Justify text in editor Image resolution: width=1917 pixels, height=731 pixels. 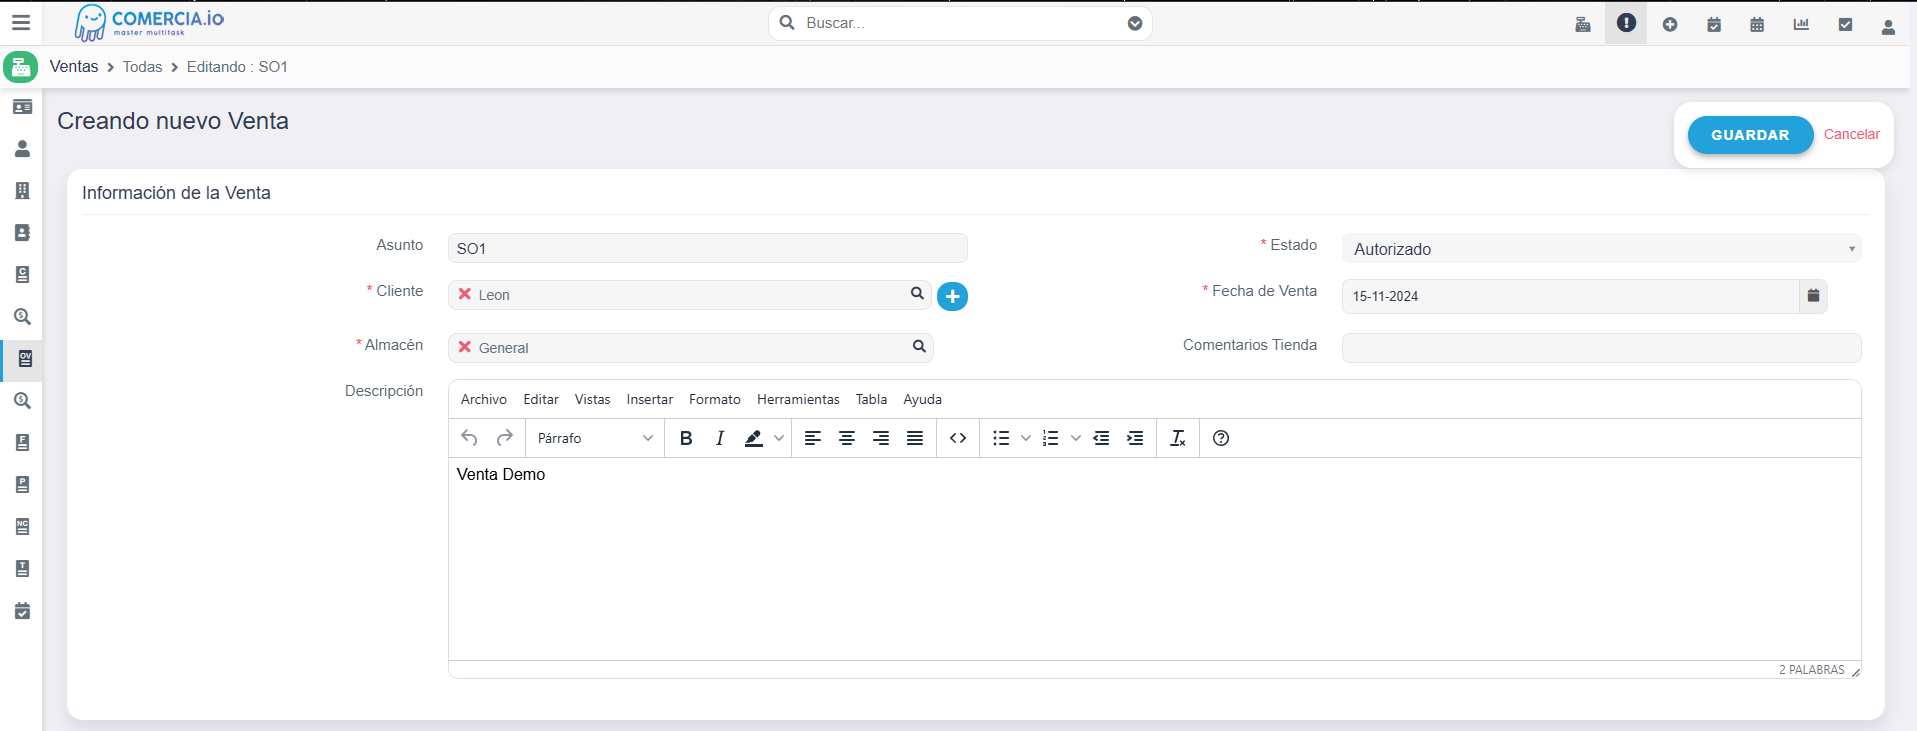pos(915,438)
